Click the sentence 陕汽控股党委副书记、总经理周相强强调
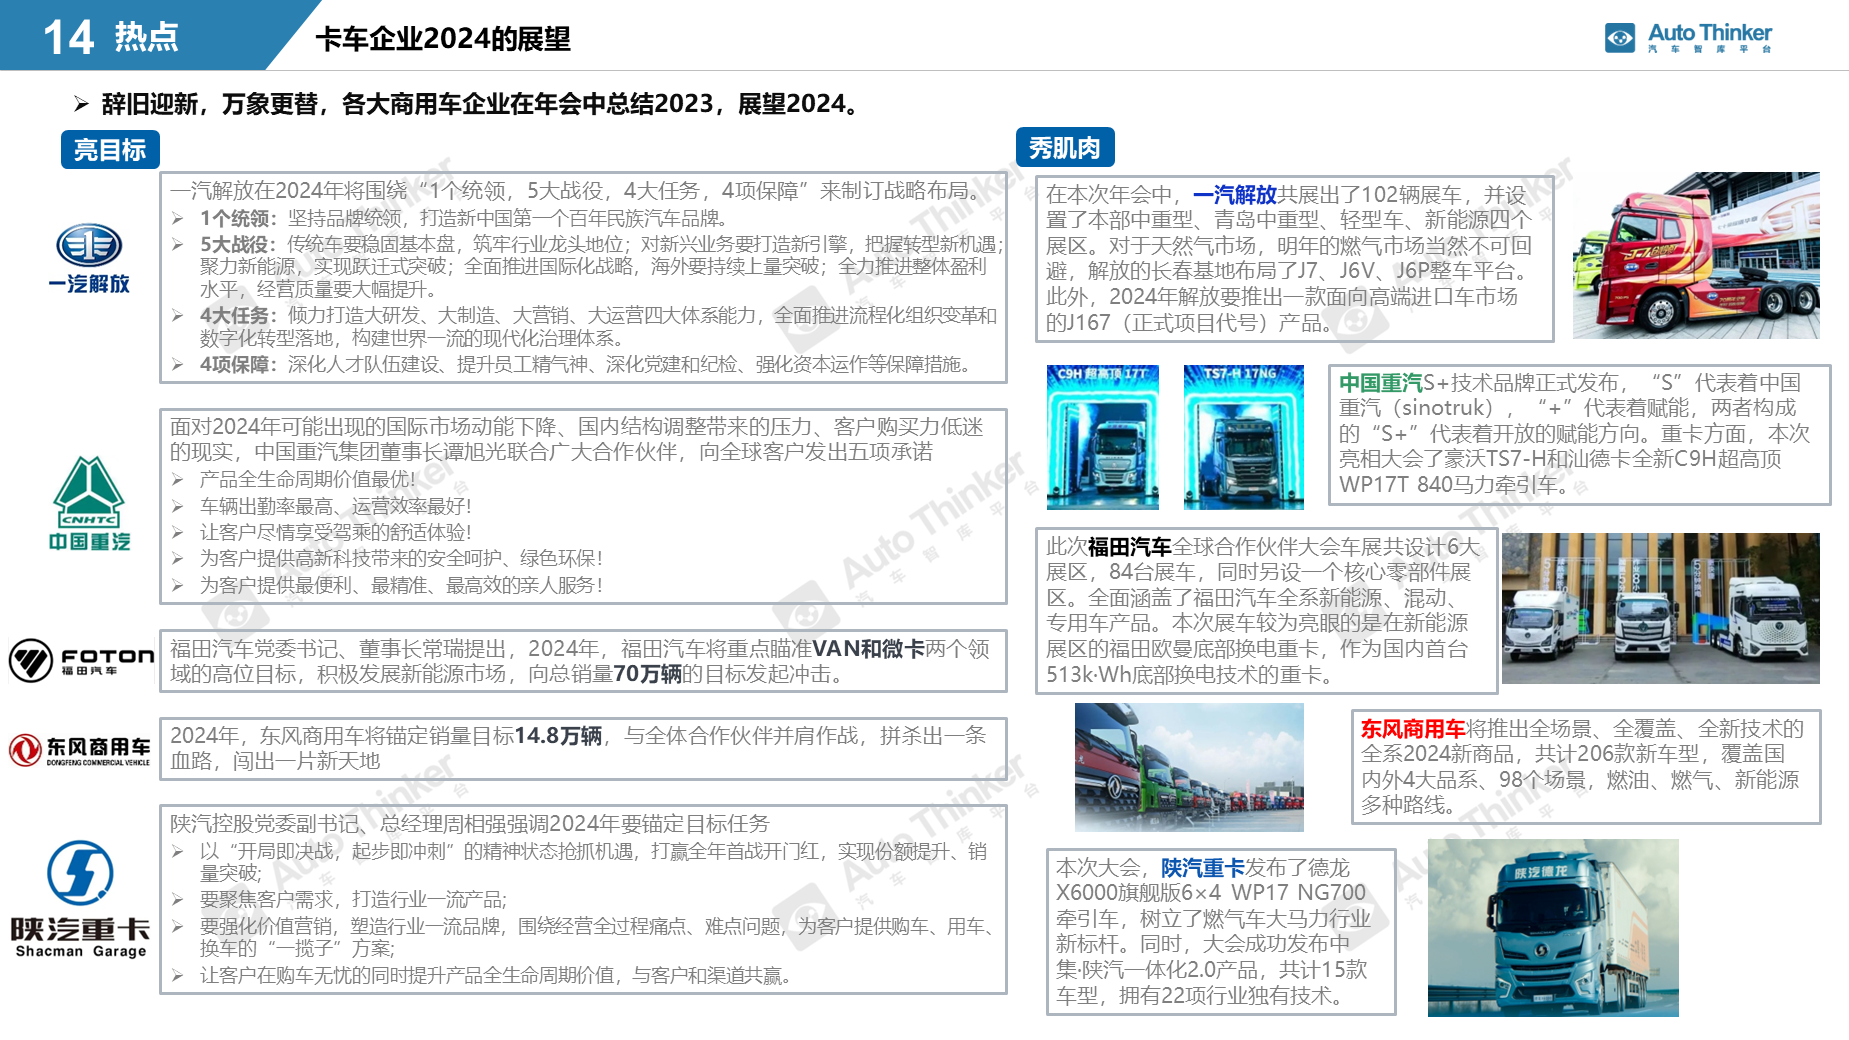 pos(470,824)
